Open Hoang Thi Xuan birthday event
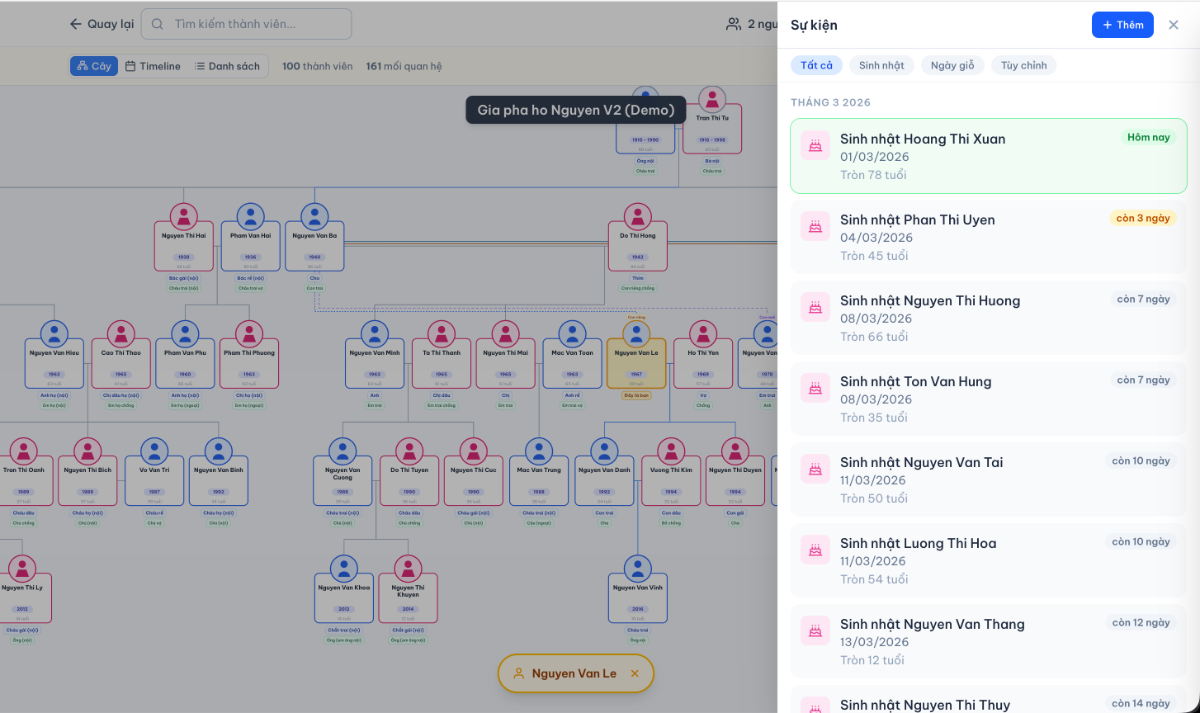The image size is (1200, 713). [x=989, y=156]
